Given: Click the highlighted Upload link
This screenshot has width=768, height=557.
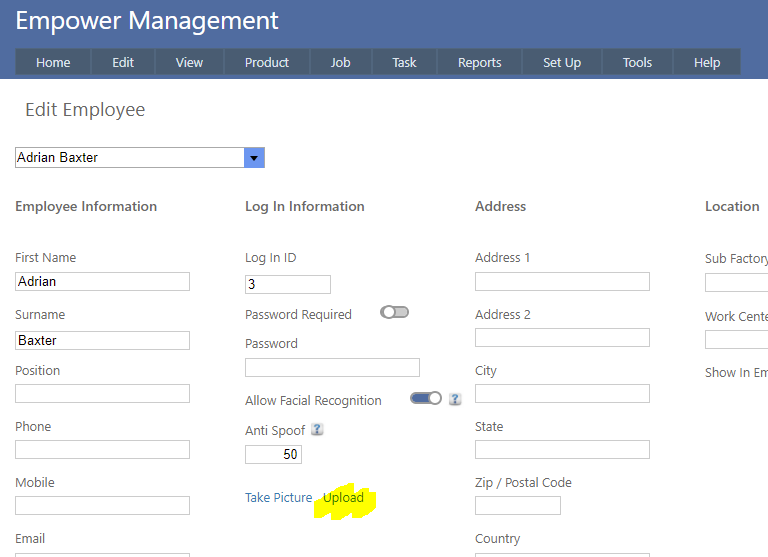Looking at the screenshot, I should pos(343,498).
